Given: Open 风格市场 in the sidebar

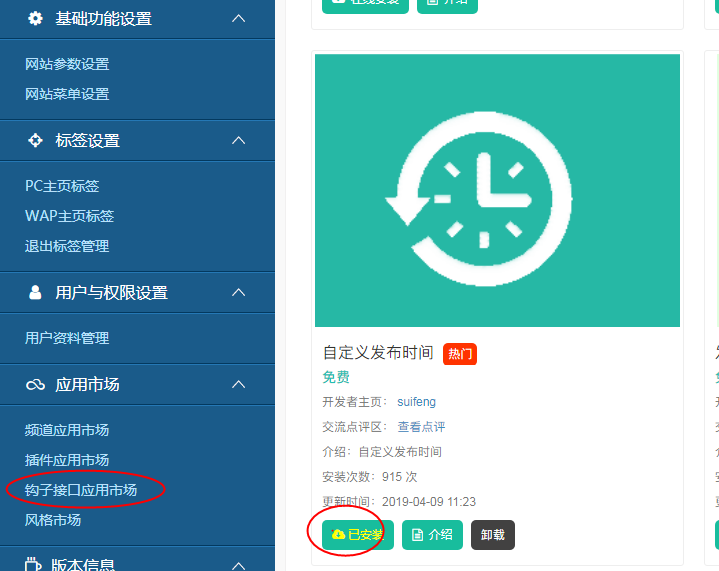Looking at the screenshot, I should 53,520.
